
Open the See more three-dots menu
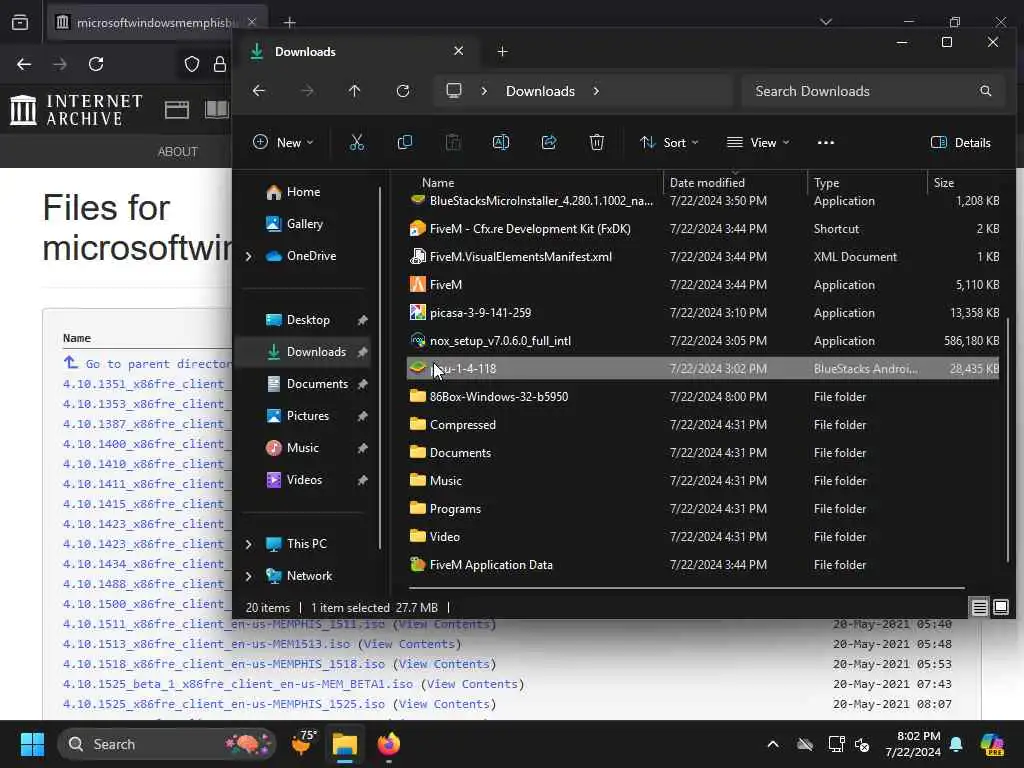point(825,142)
